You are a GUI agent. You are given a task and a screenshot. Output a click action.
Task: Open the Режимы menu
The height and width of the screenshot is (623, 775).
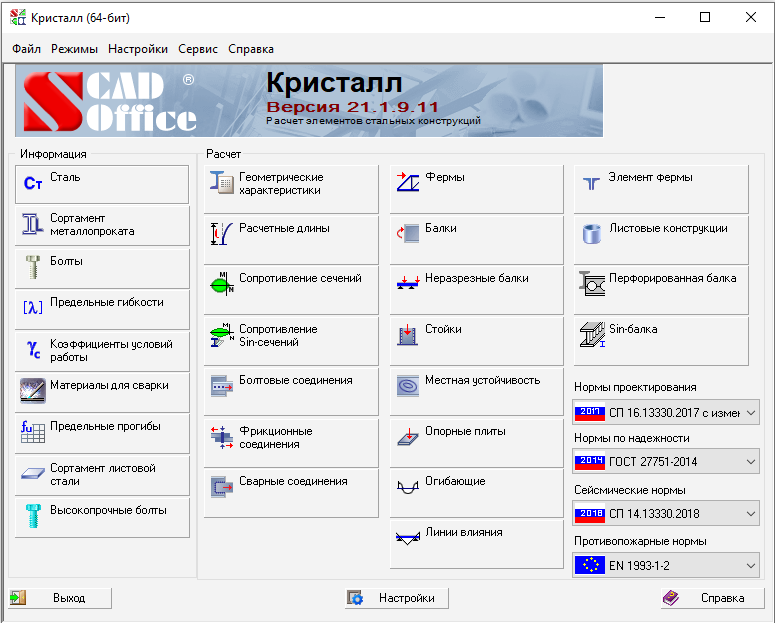74,49
